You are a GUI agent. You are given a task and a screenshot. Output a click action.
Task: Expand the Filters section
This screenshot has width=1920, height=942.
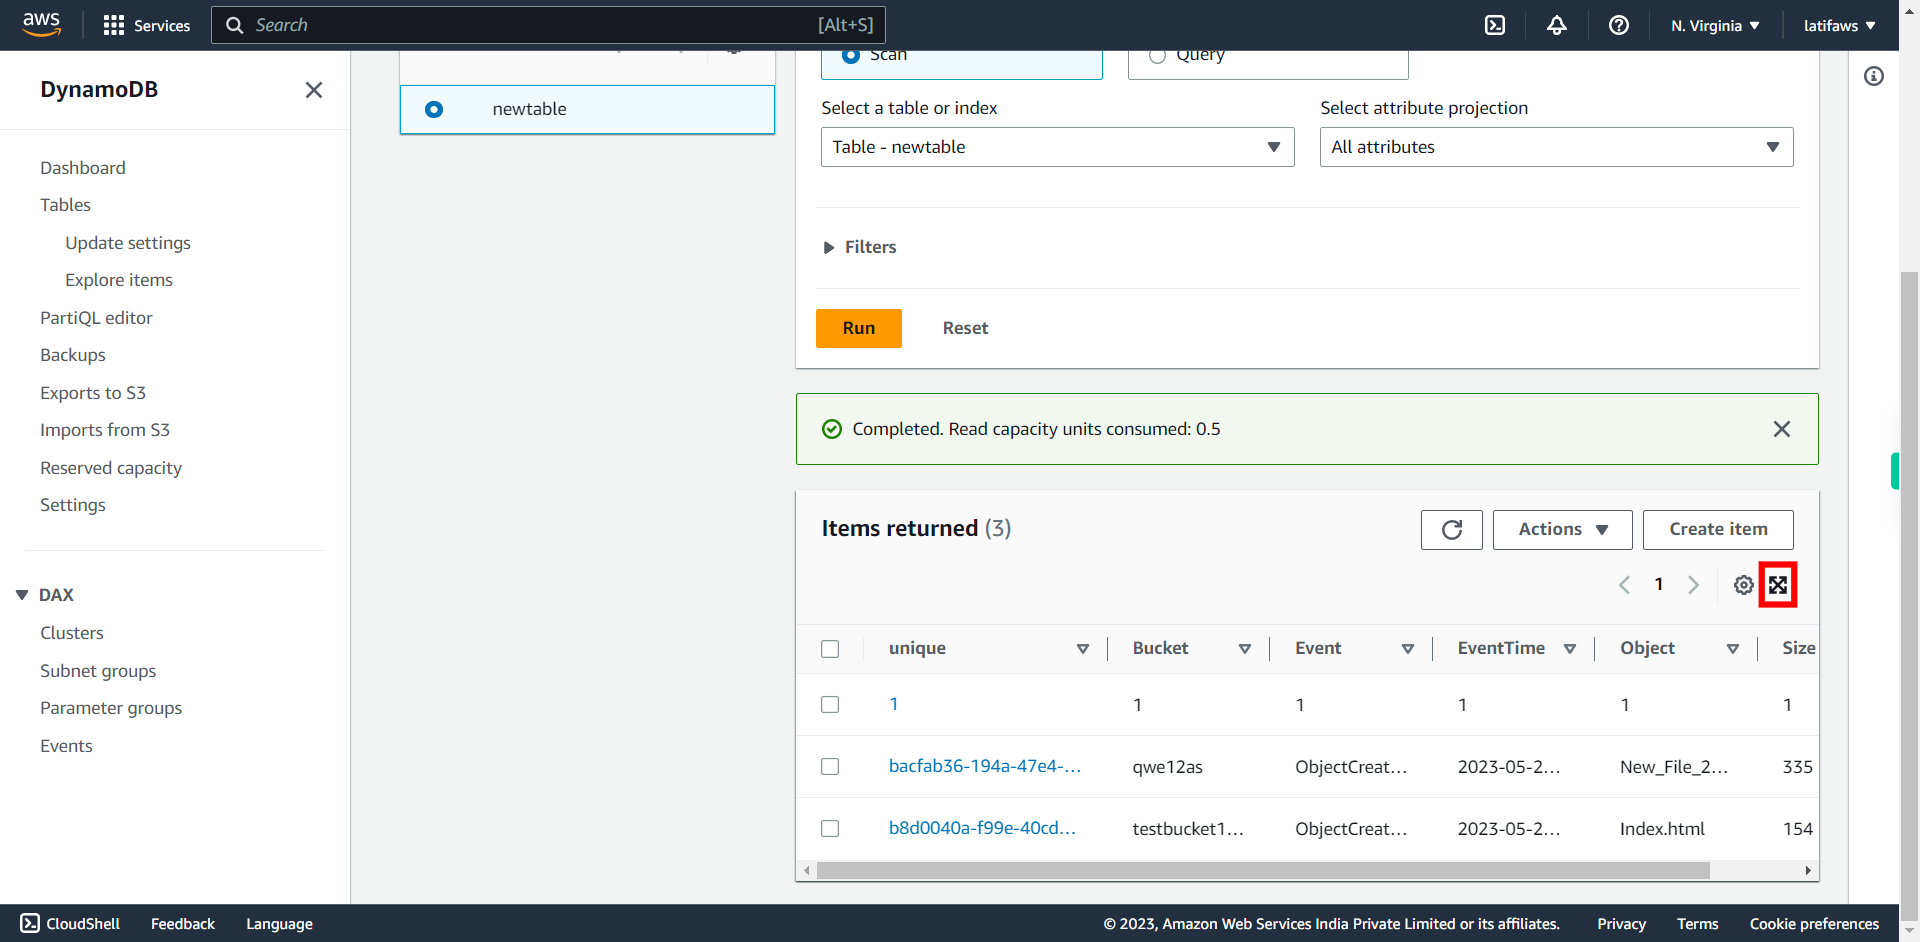click(x=860, y=247)
